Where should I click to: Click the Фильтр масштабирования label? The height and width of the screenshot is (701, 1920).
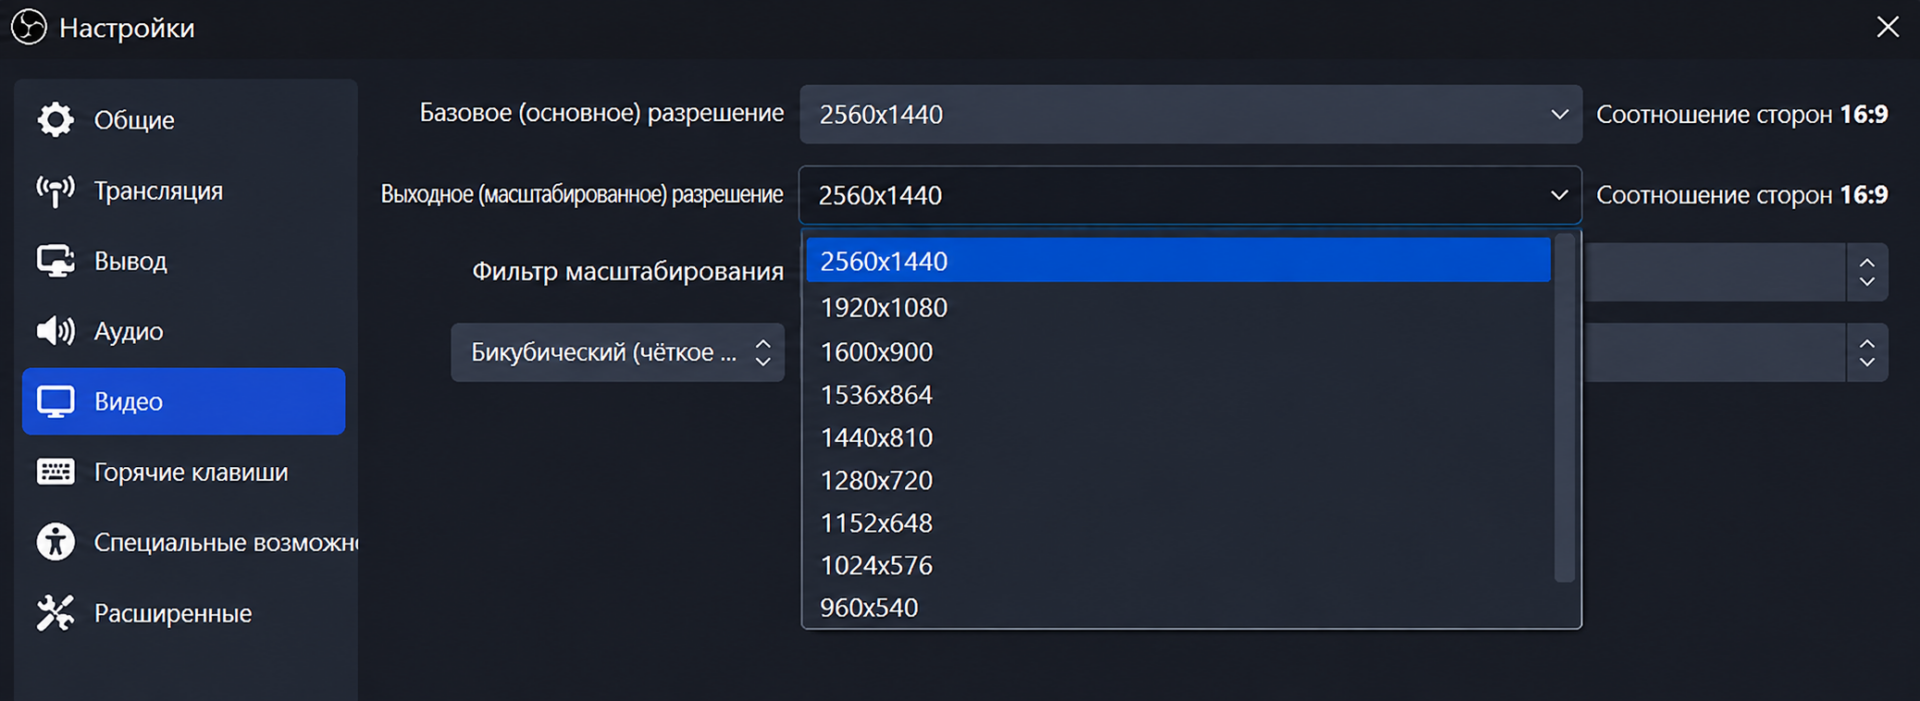[x=628, y=271]
